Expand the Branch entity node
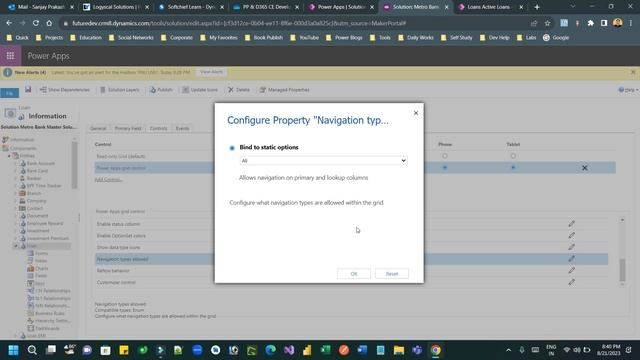 tap(16, 193)
